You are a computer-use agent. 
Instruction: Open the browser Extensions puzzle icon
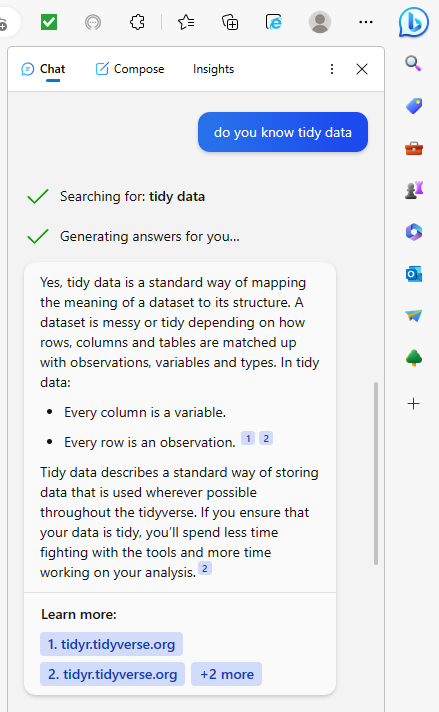pyautogui.click(x=137, y=22)
